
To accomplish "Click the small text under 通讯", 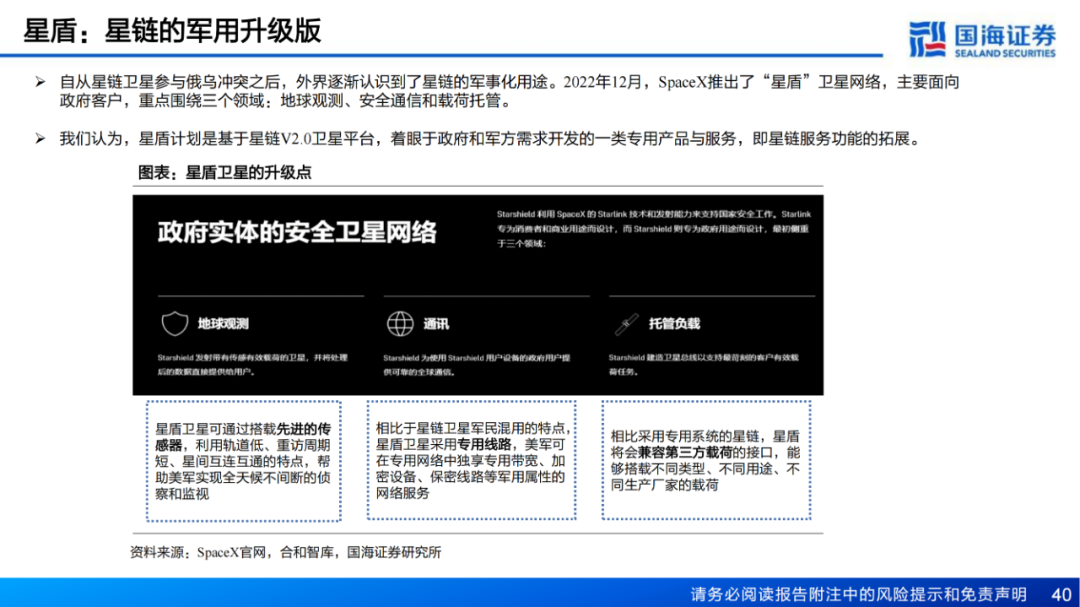I will tap(477, 364).
